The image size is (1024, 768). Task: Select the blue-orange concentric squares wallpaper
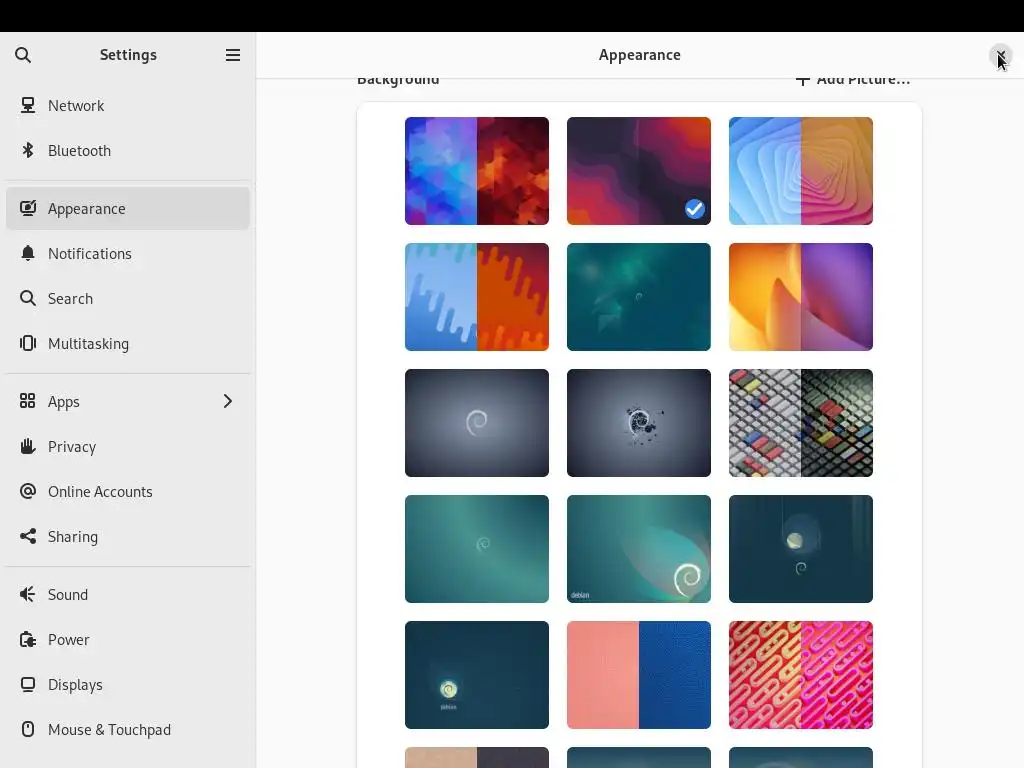[801, 171]
